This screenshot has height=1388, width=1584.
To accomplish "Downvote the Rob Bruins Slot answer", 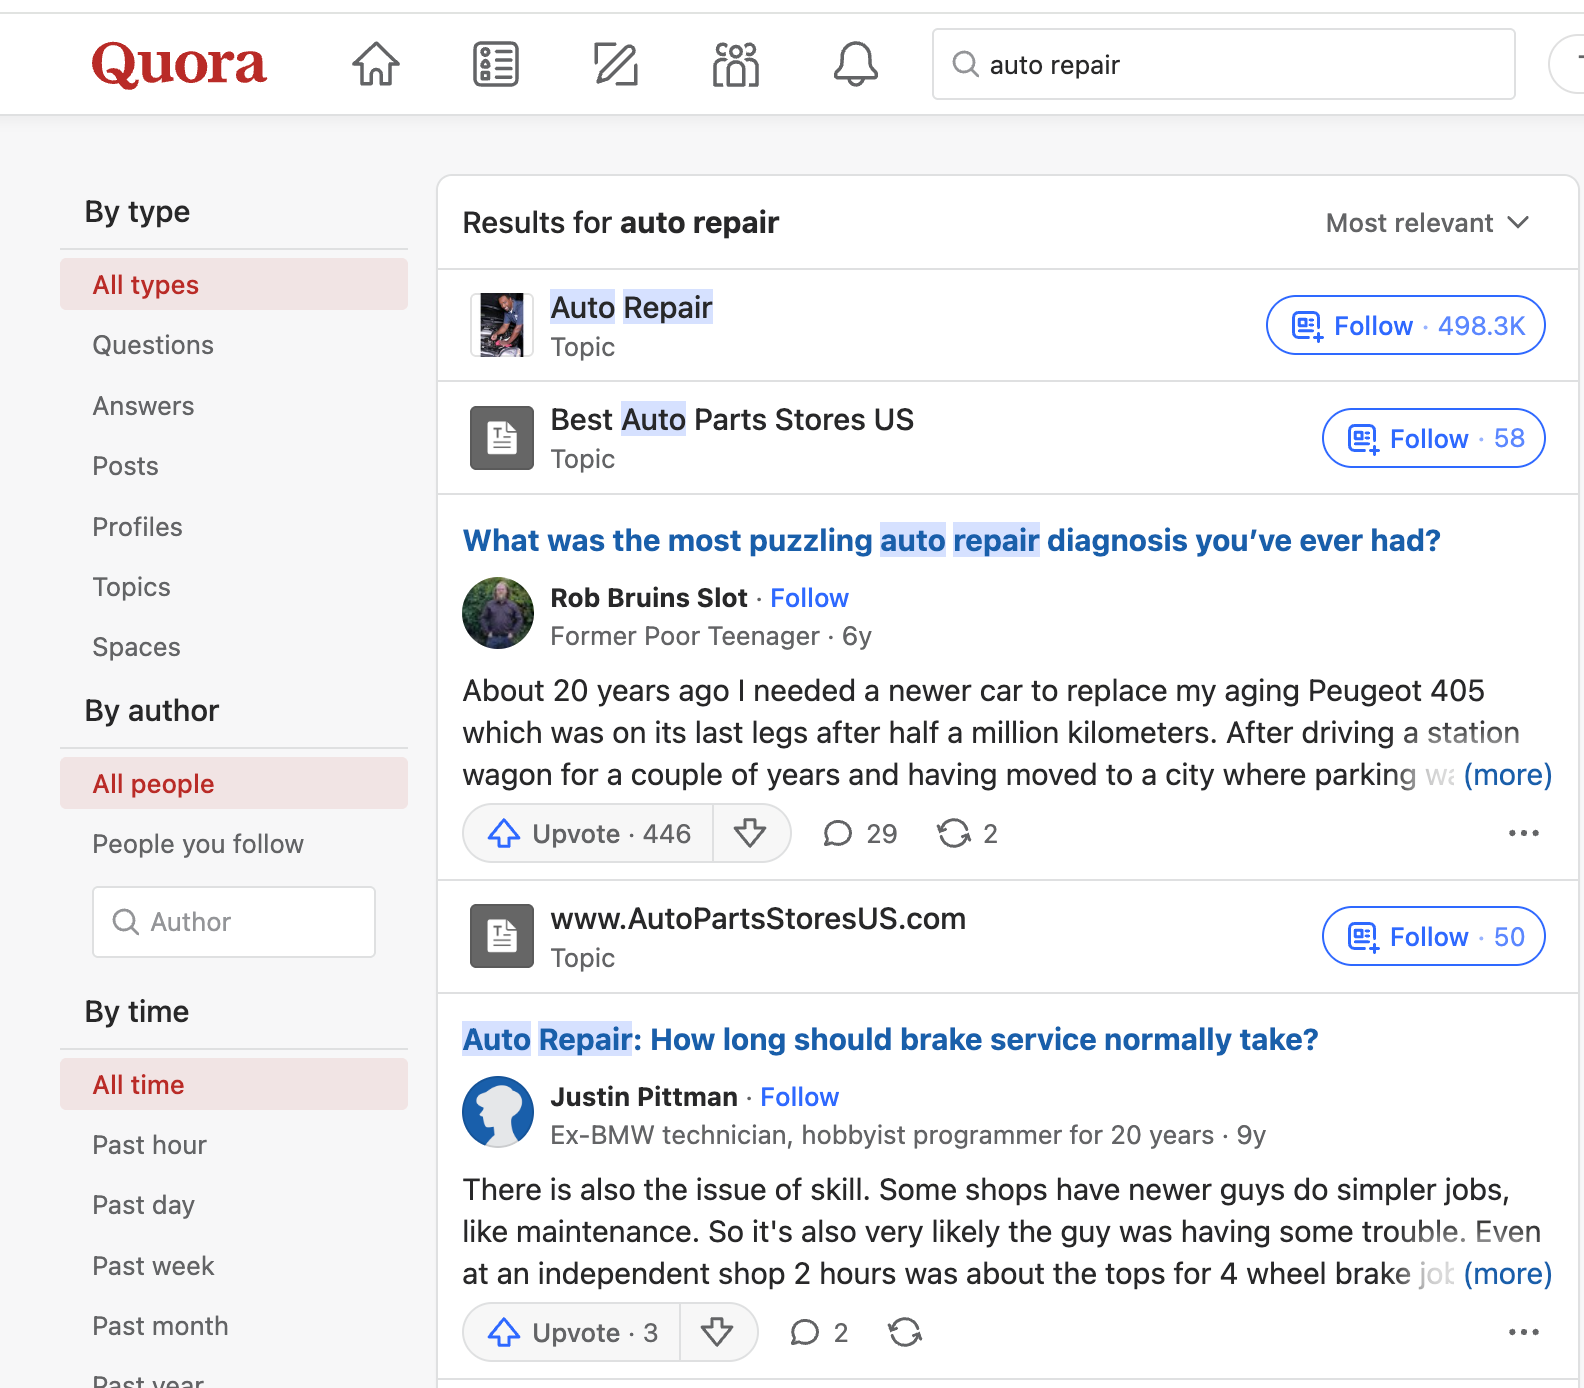I will click(750, 833).
